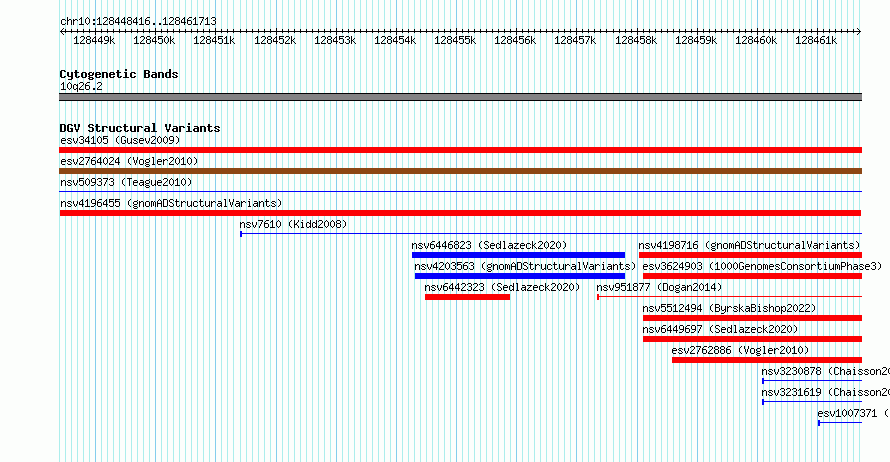890x462 pixels.
Task: Select the red esv34105 variant bar
Action: [x=460, y=150]
